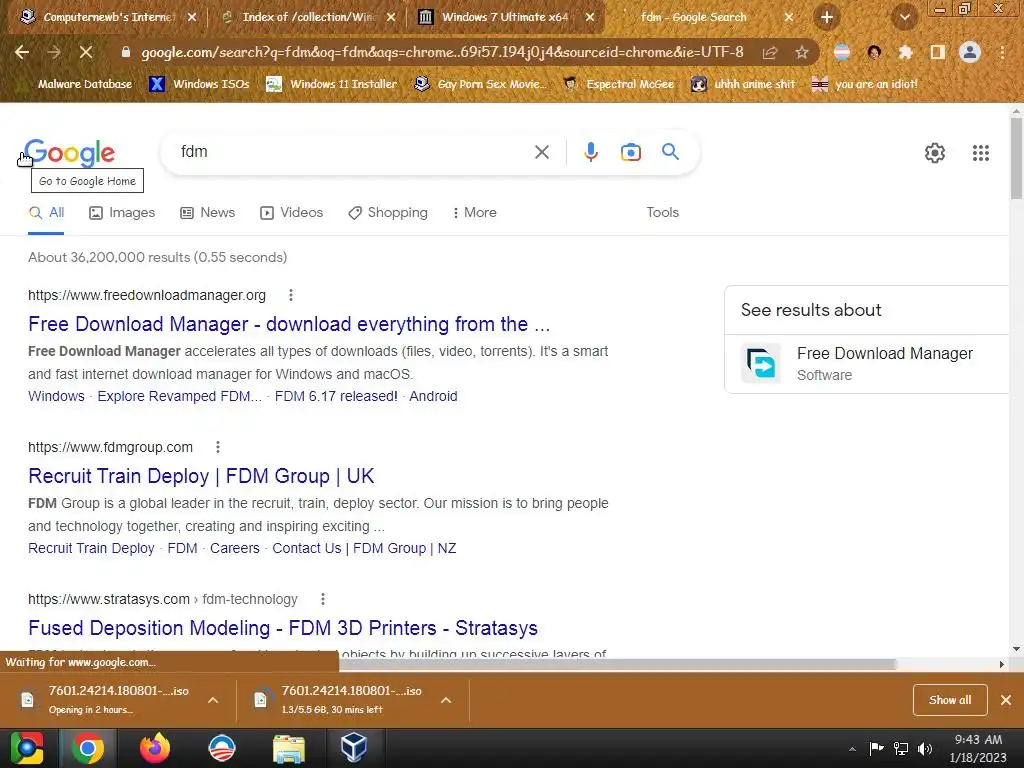Open the Windows sitelink under FDM
The height and width of the screenshot is (768, 1024).
pos(56,396)
